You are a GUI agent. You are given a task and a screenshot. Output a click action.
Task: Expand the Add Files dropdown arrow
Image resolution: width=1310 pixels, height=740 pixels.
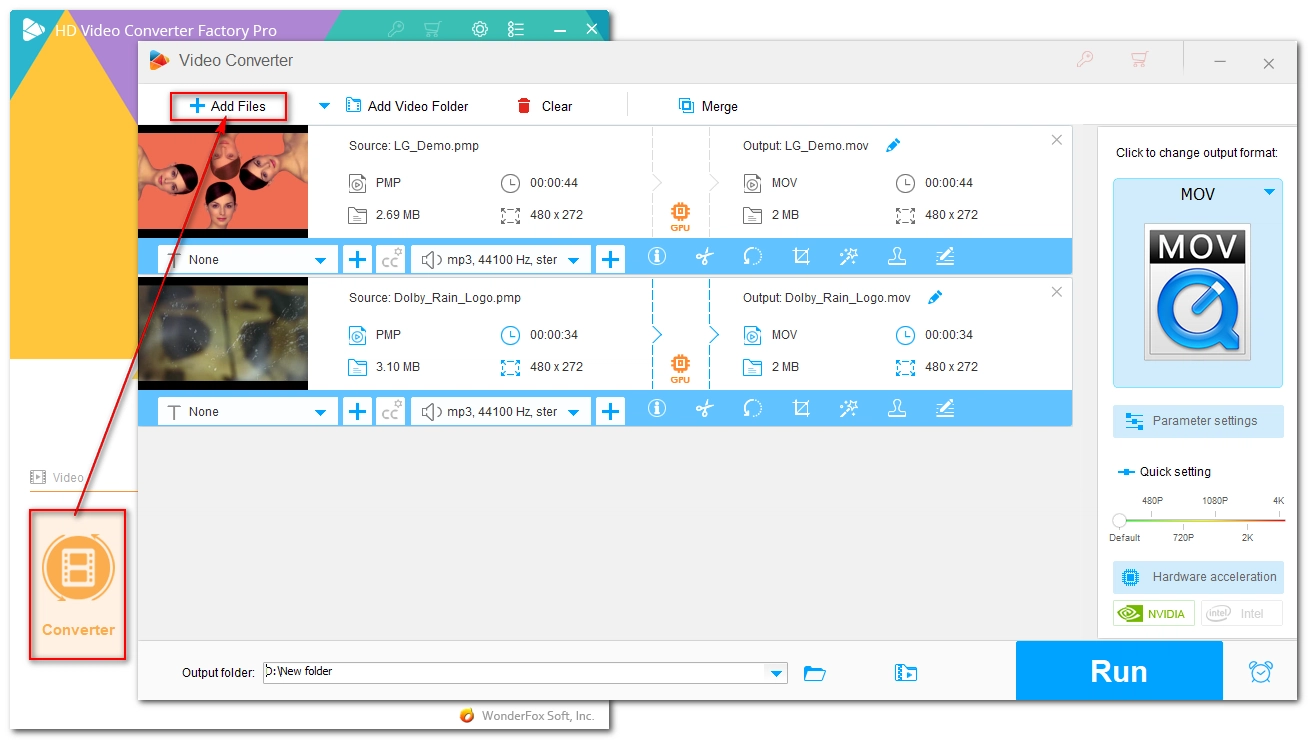(324, 106)
